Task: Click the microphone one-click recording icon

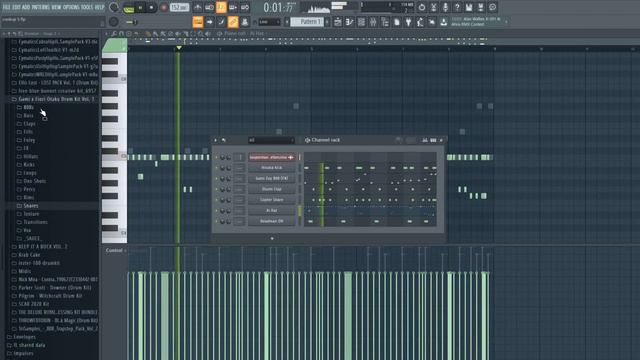Action: pos(445,7)
